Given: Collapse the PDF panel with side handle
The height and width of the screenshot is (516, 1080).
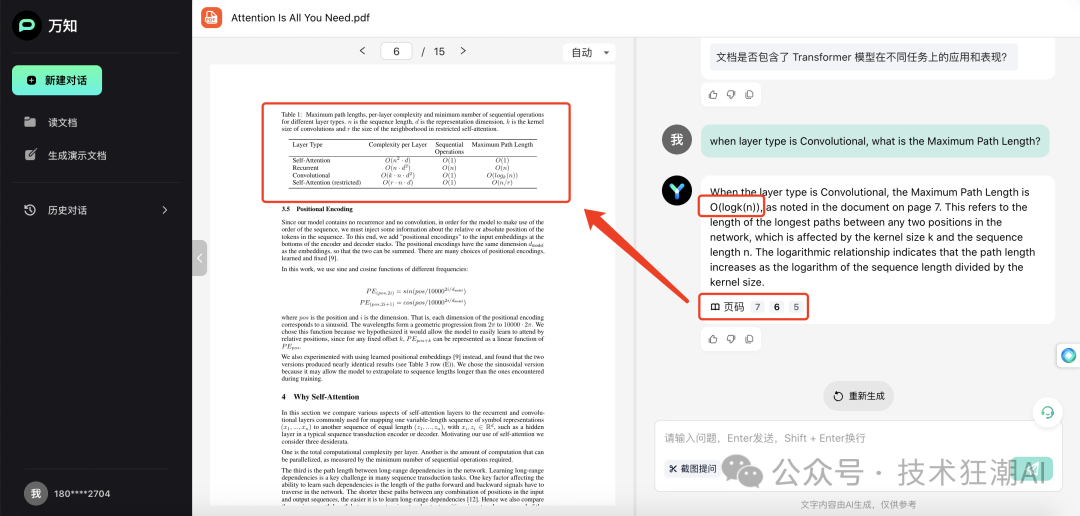Looking at the screenshot, I should tap(200, 258).
